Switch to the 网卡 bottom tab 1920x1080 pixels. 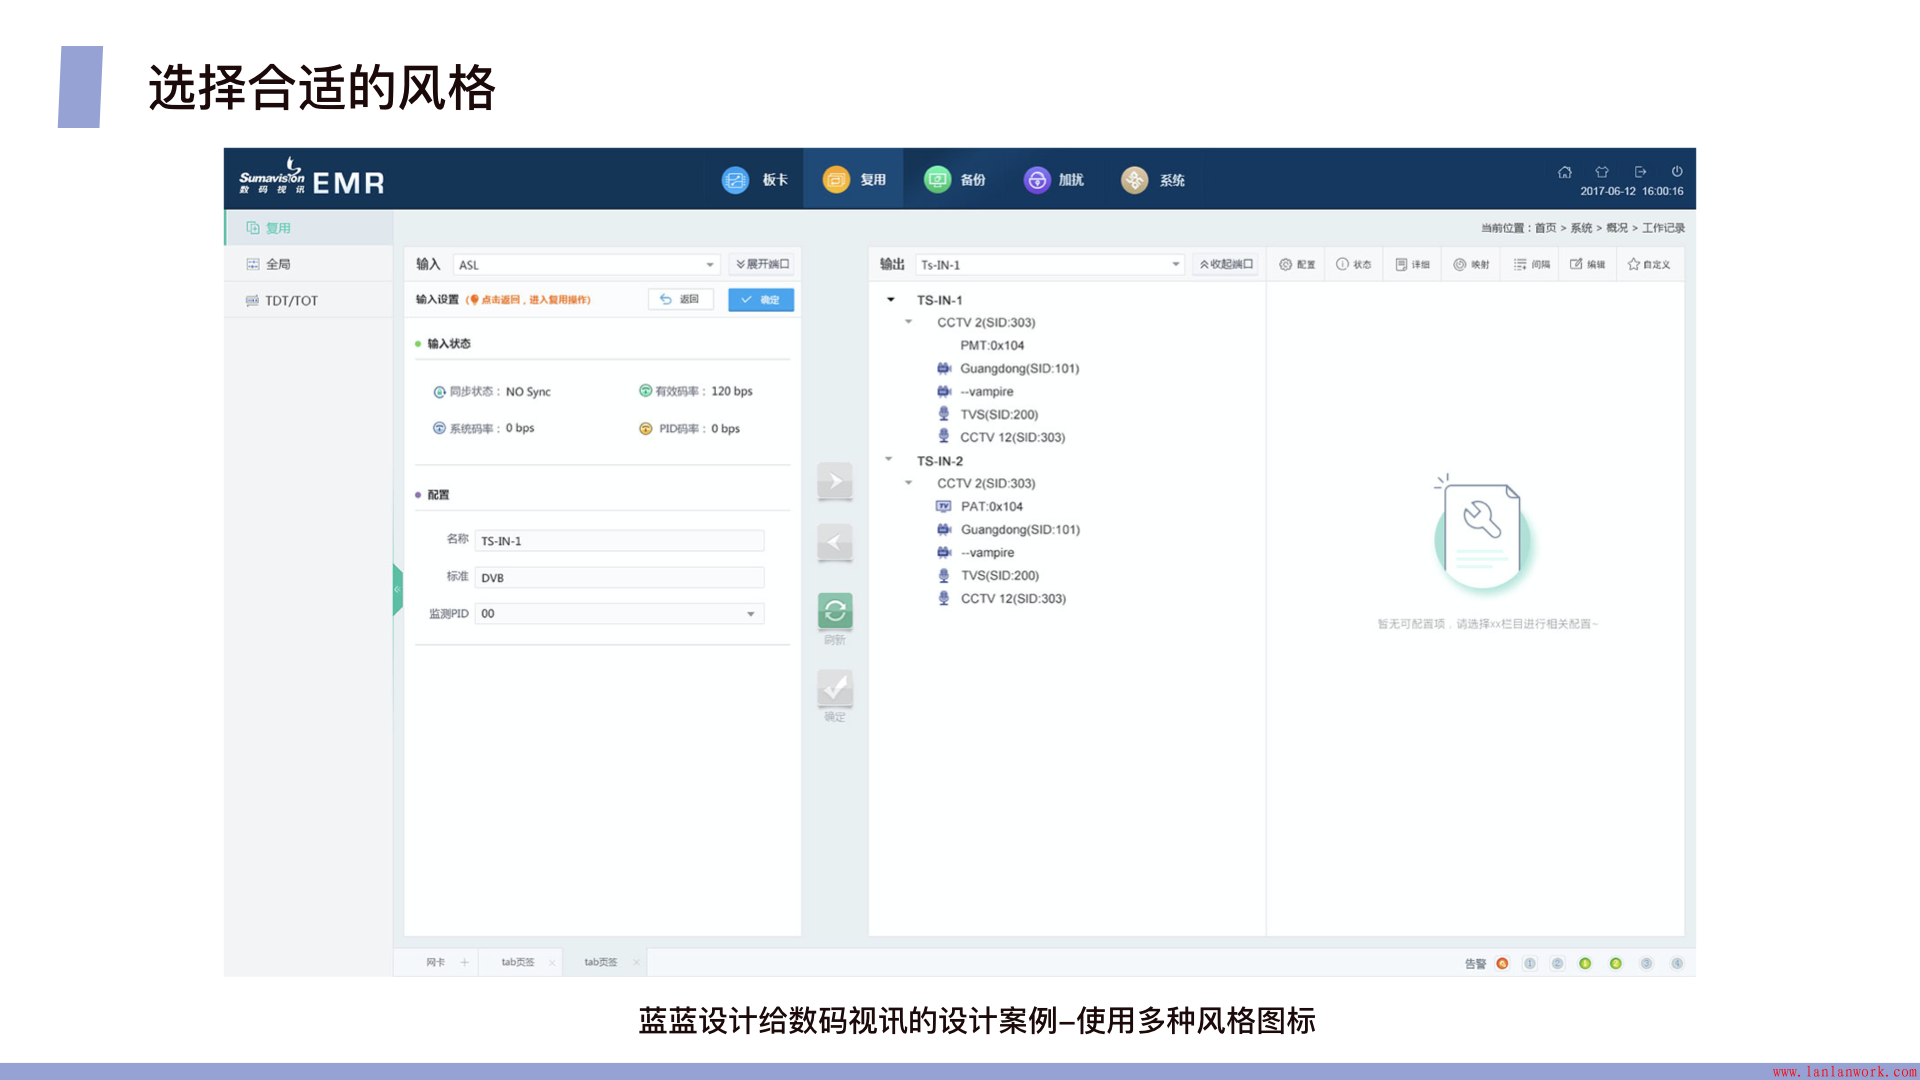(x=435, y=962)
